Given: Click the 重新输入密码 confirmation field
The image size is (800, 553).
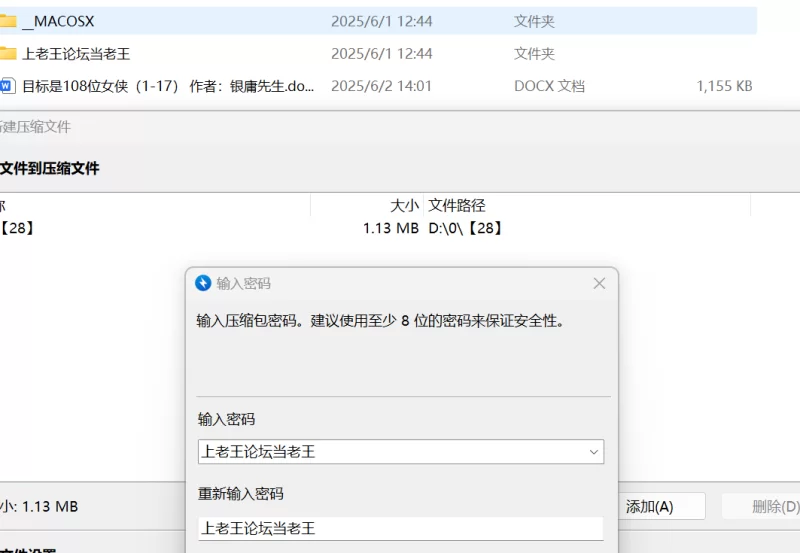Looking at the screenshot, I should click(401, 528).
